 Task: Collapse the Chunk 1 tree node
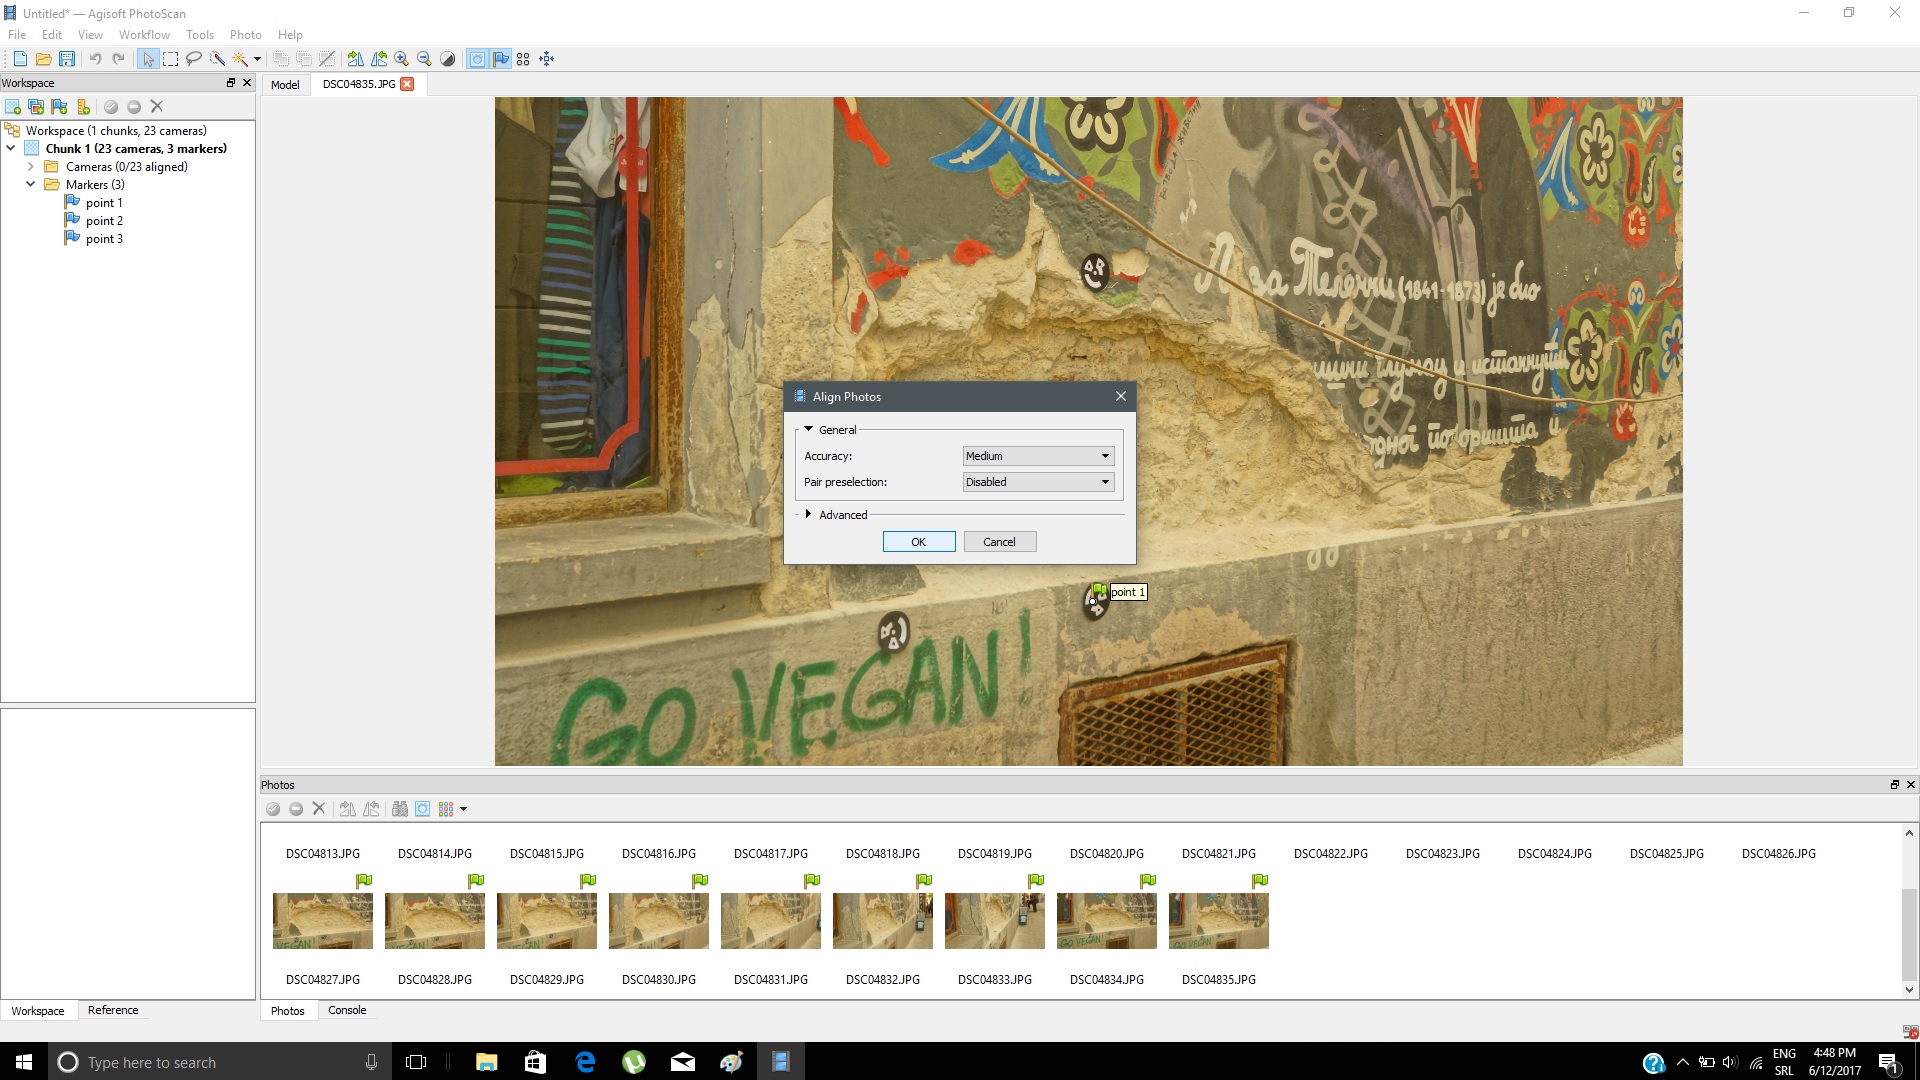tap(11, 149)
